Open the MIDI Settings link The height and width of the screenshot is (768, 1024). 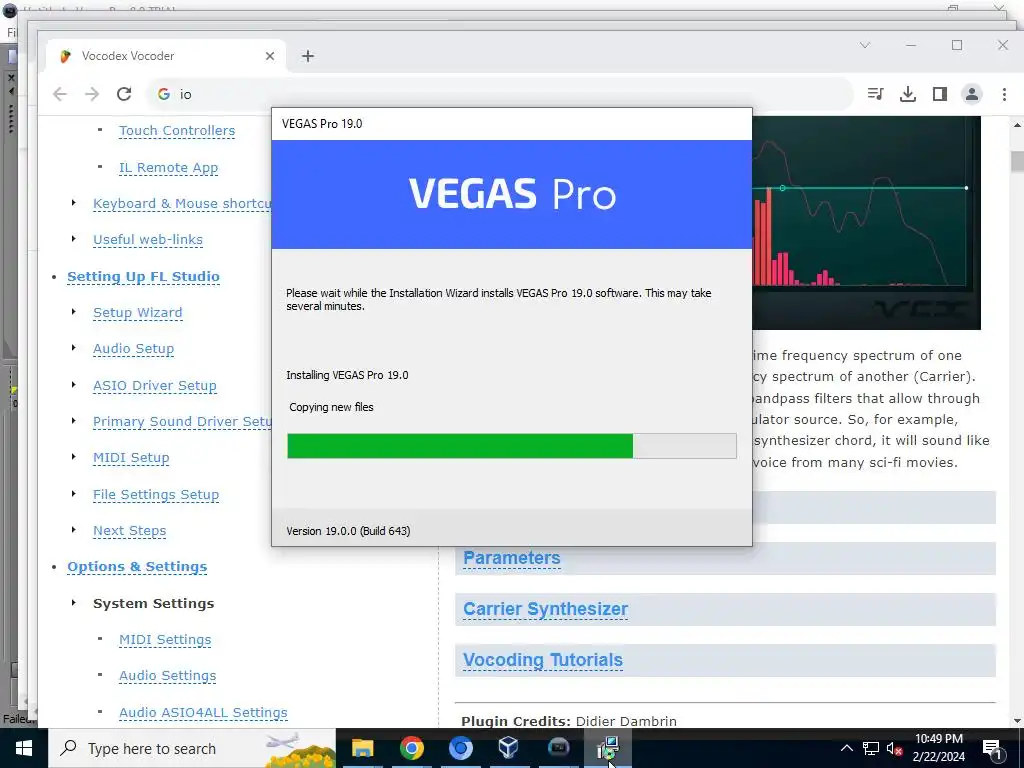pos(165,640)
